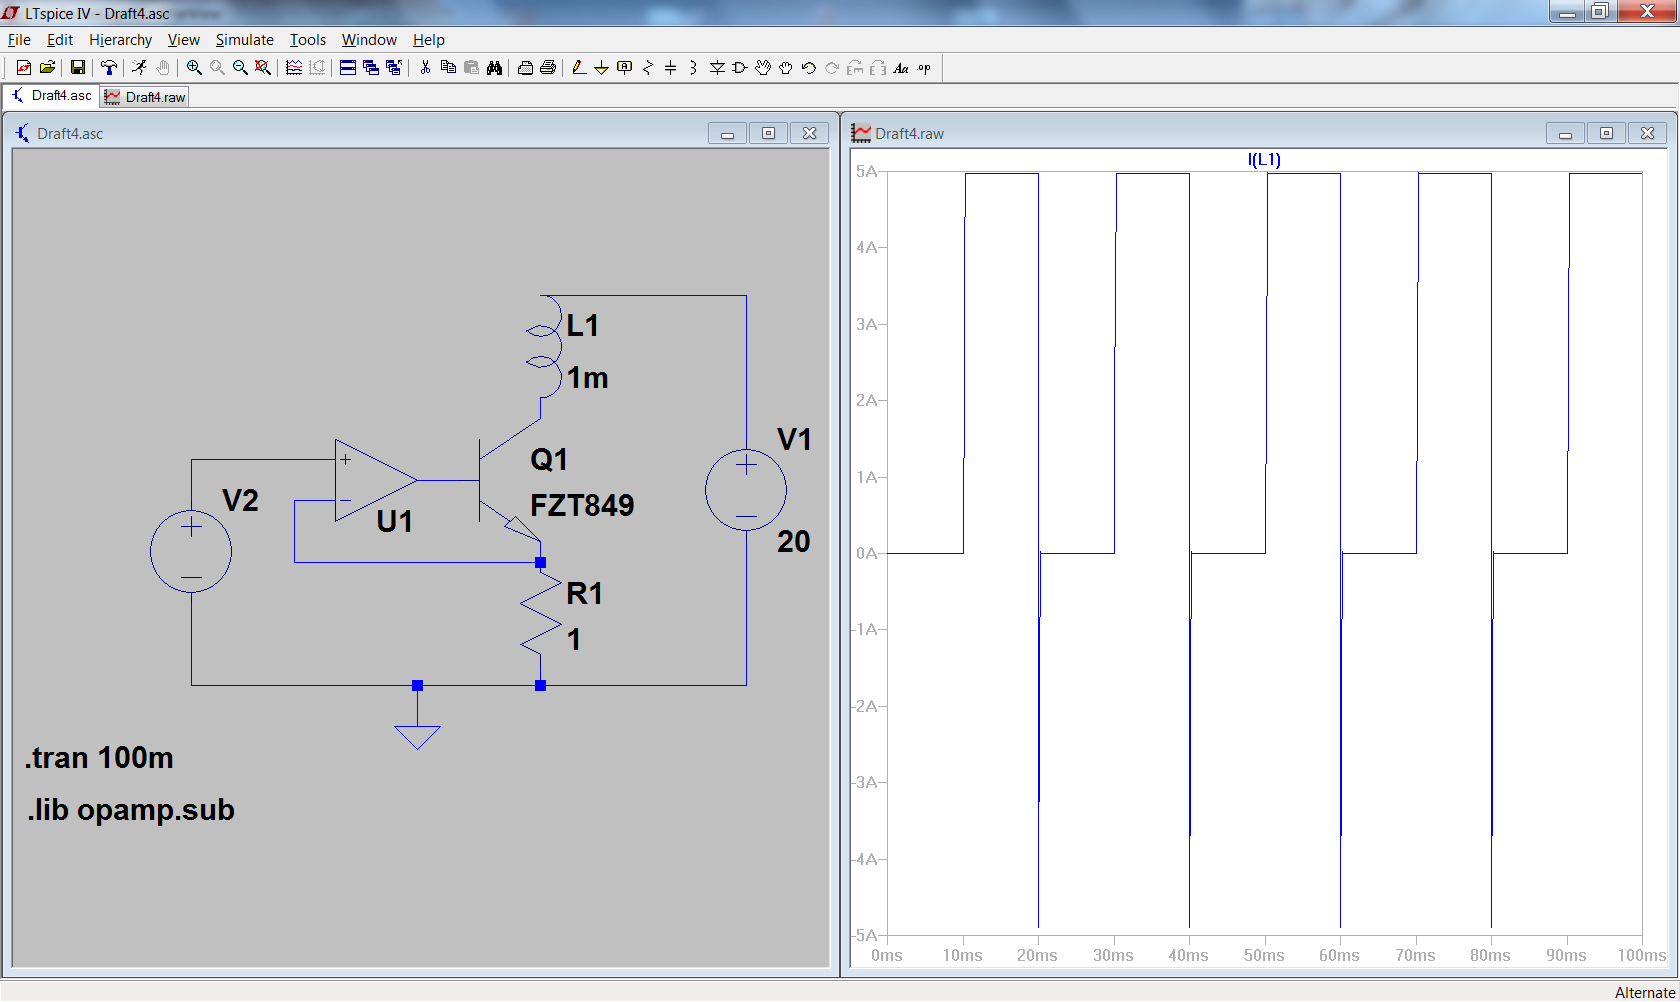Add a SPICE directive with .op

click(924, 68)
